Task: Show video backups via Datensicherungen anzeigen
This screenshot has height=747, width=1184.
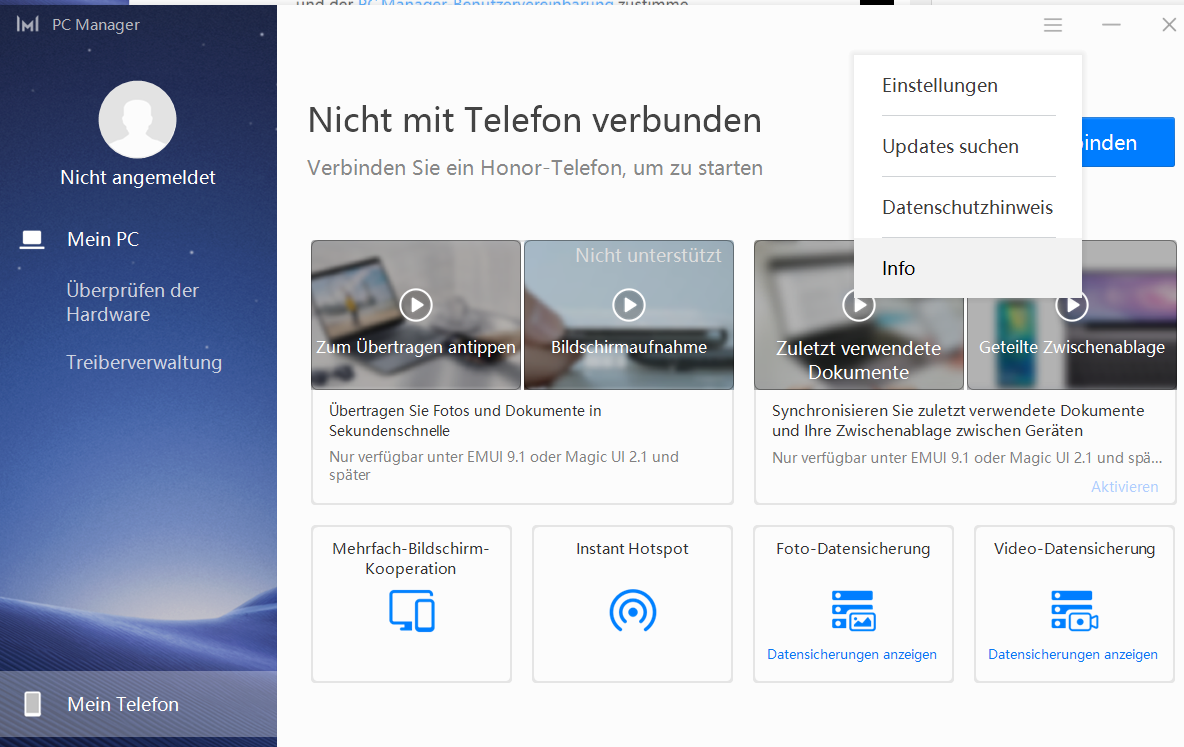Action: pos(1072,654)
